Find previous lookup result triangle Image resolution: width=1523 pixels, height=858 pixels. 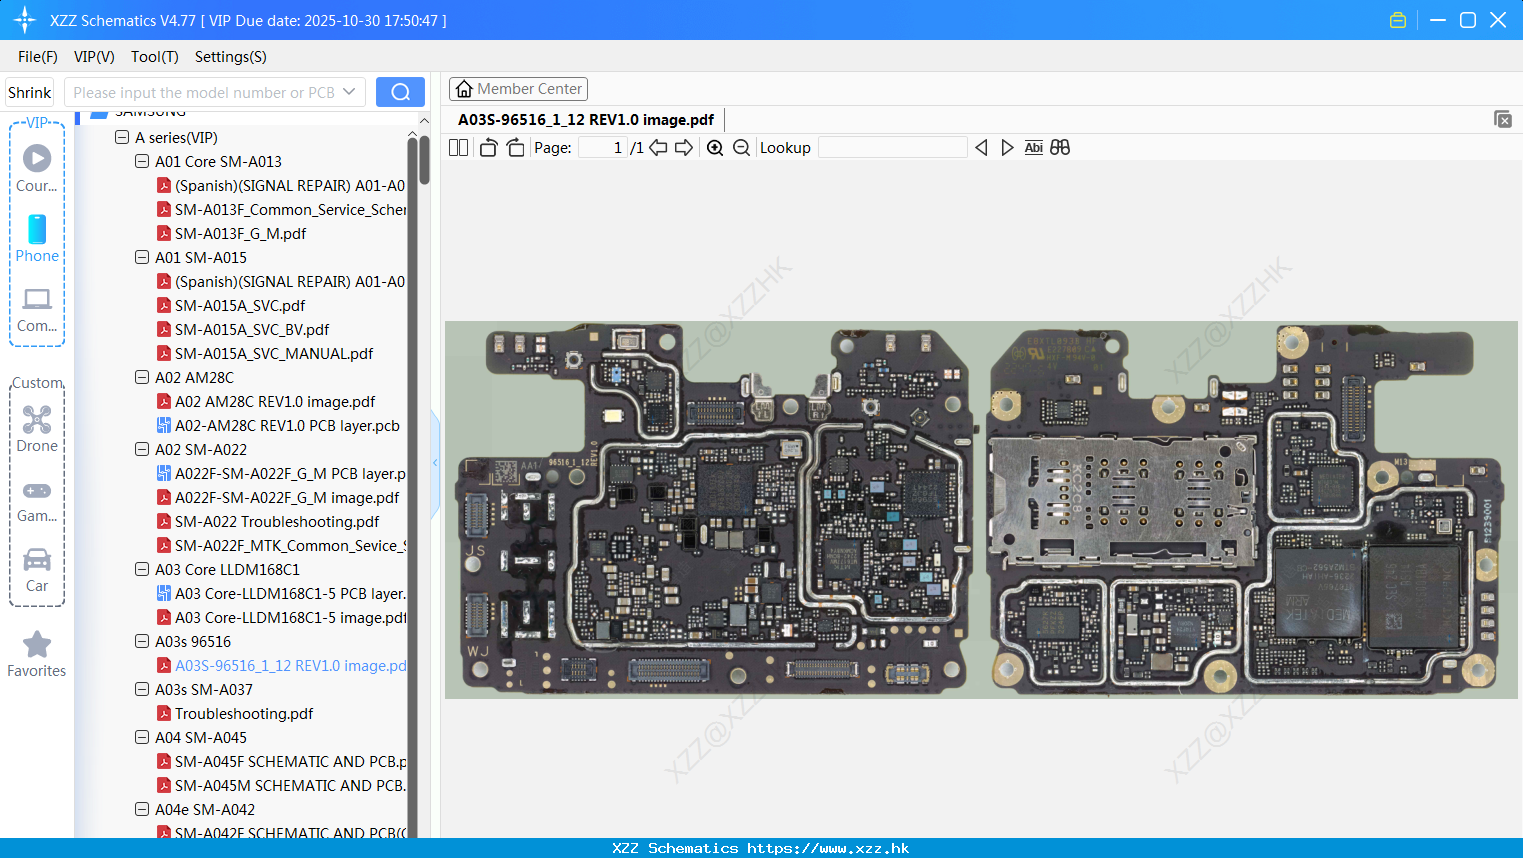click(x=981, y=148)
